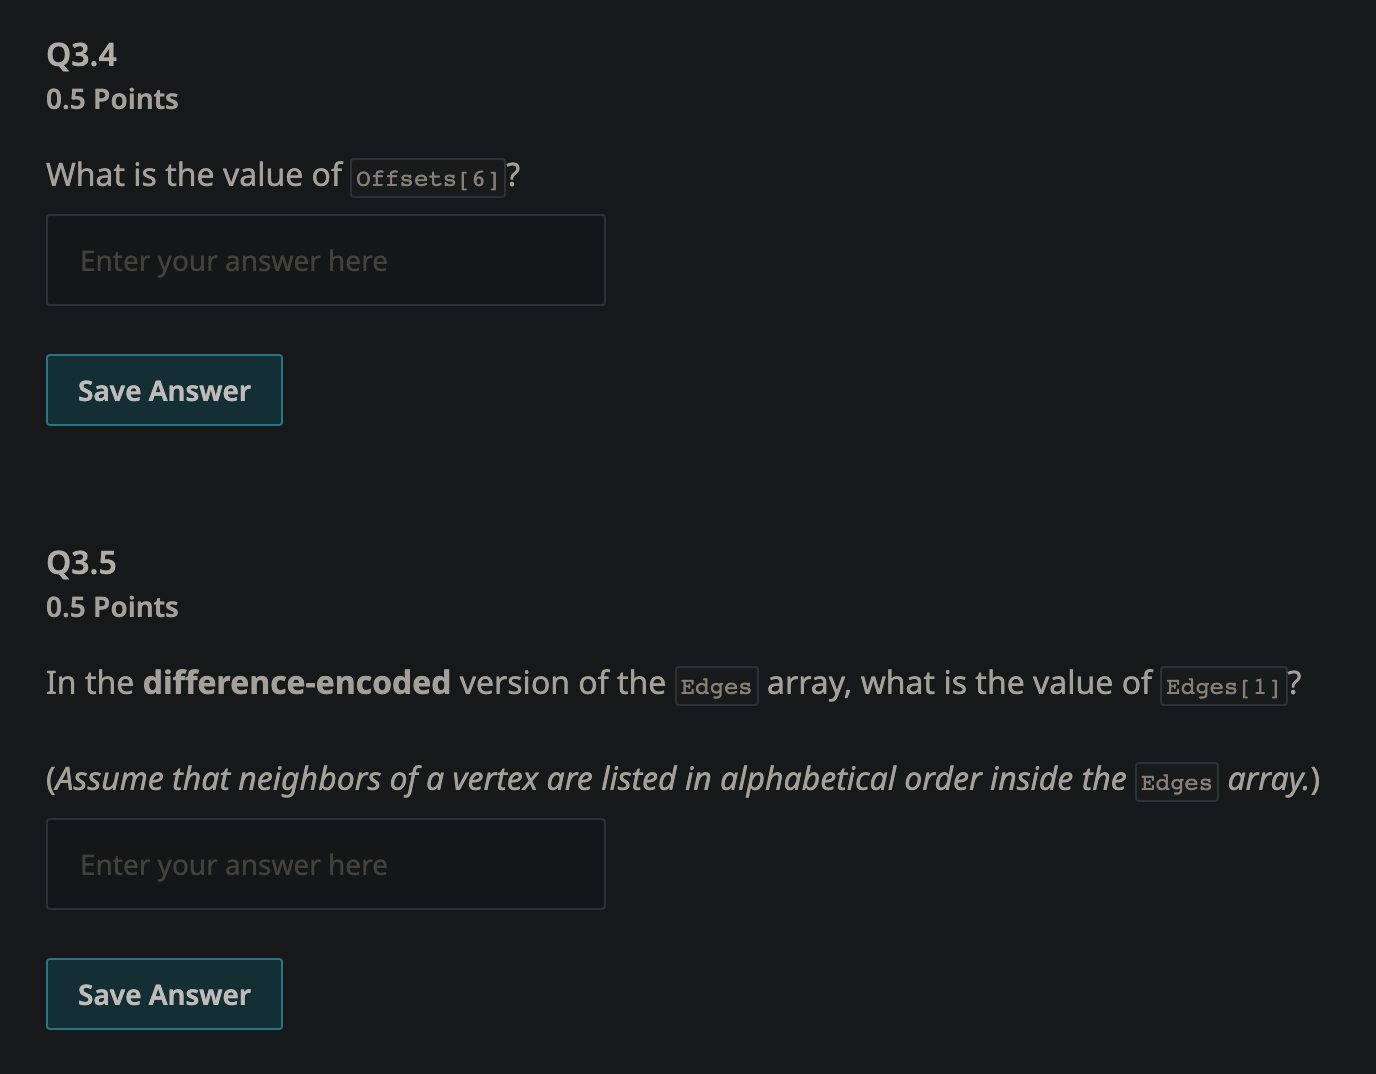Image resolution: width=1376 pixels, height=1074 pixels.
Task: Click the answer input field for Q3.4
Action: click(x=326, y=260)
